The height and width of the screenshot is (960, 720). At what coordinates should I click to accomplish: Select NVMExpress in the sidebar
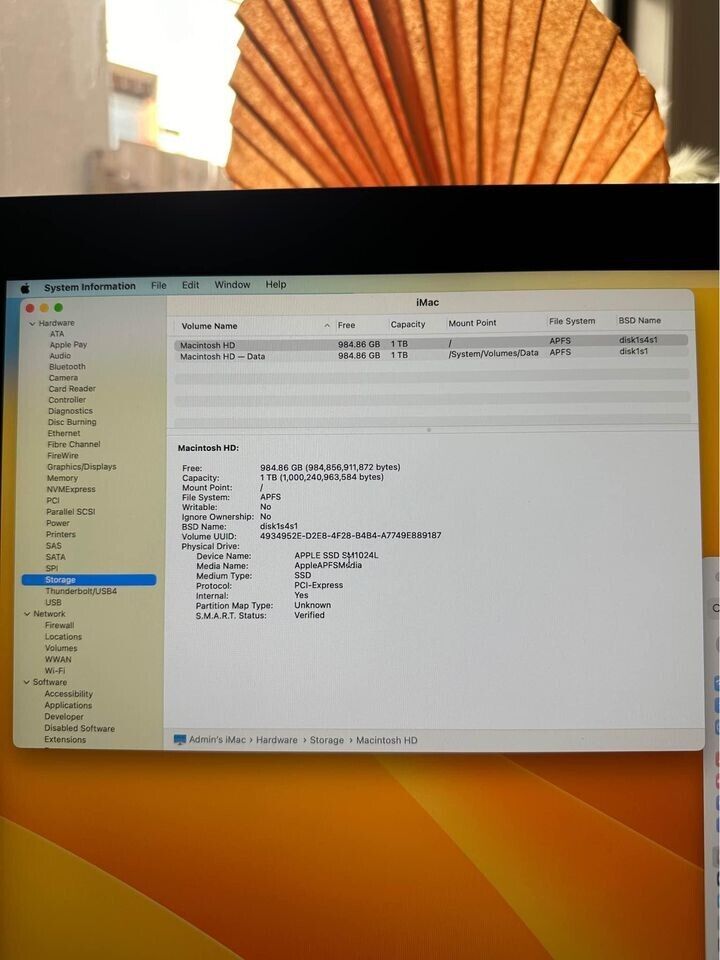[71, 489]
